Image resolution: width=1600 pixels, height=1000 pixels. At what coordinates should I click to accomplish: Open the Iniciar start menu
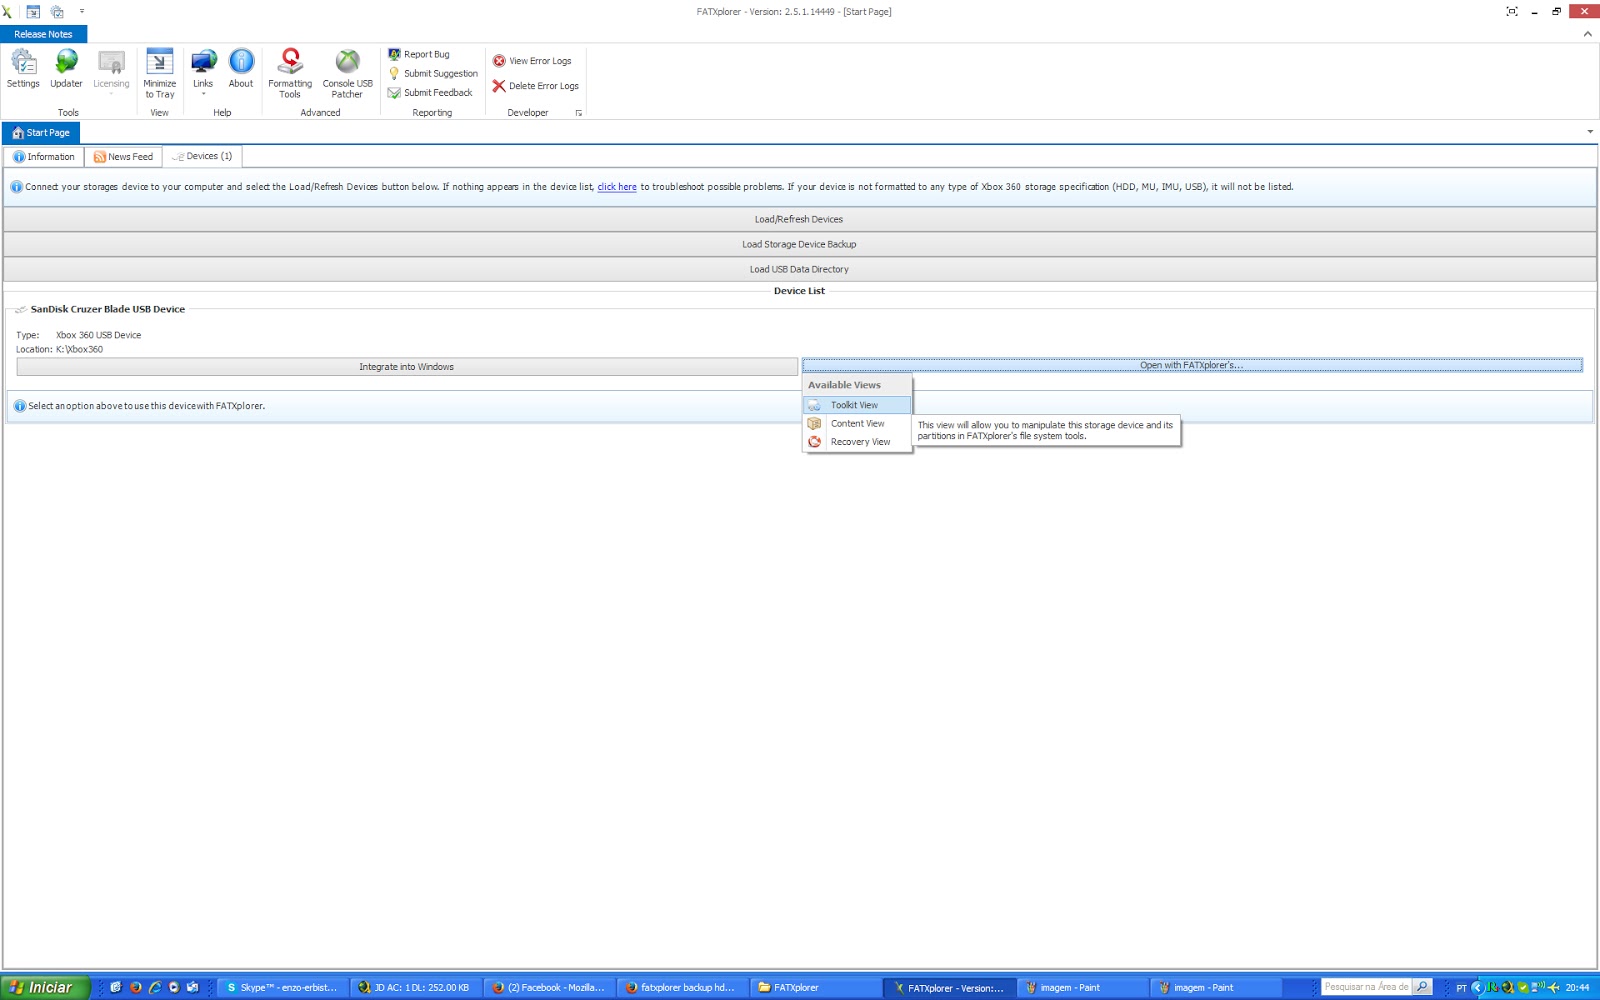pos(45,987)
